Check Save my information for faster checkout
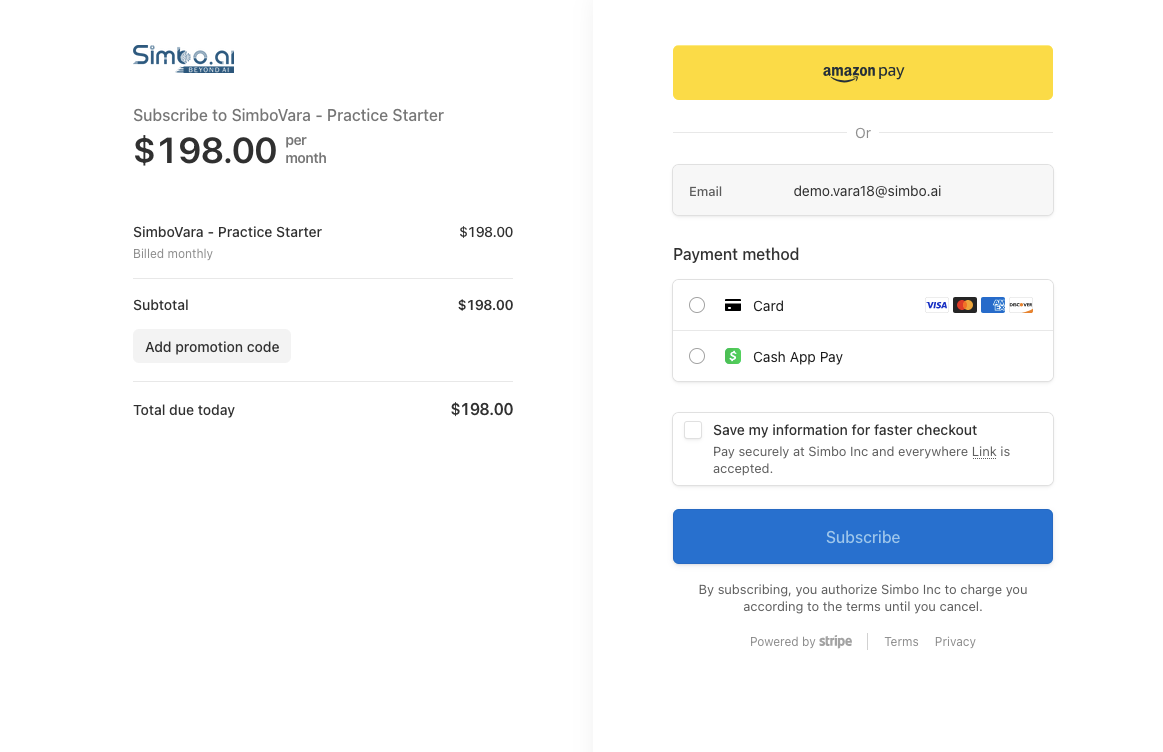Screen dimensions: 1163x752 point(693,430)
